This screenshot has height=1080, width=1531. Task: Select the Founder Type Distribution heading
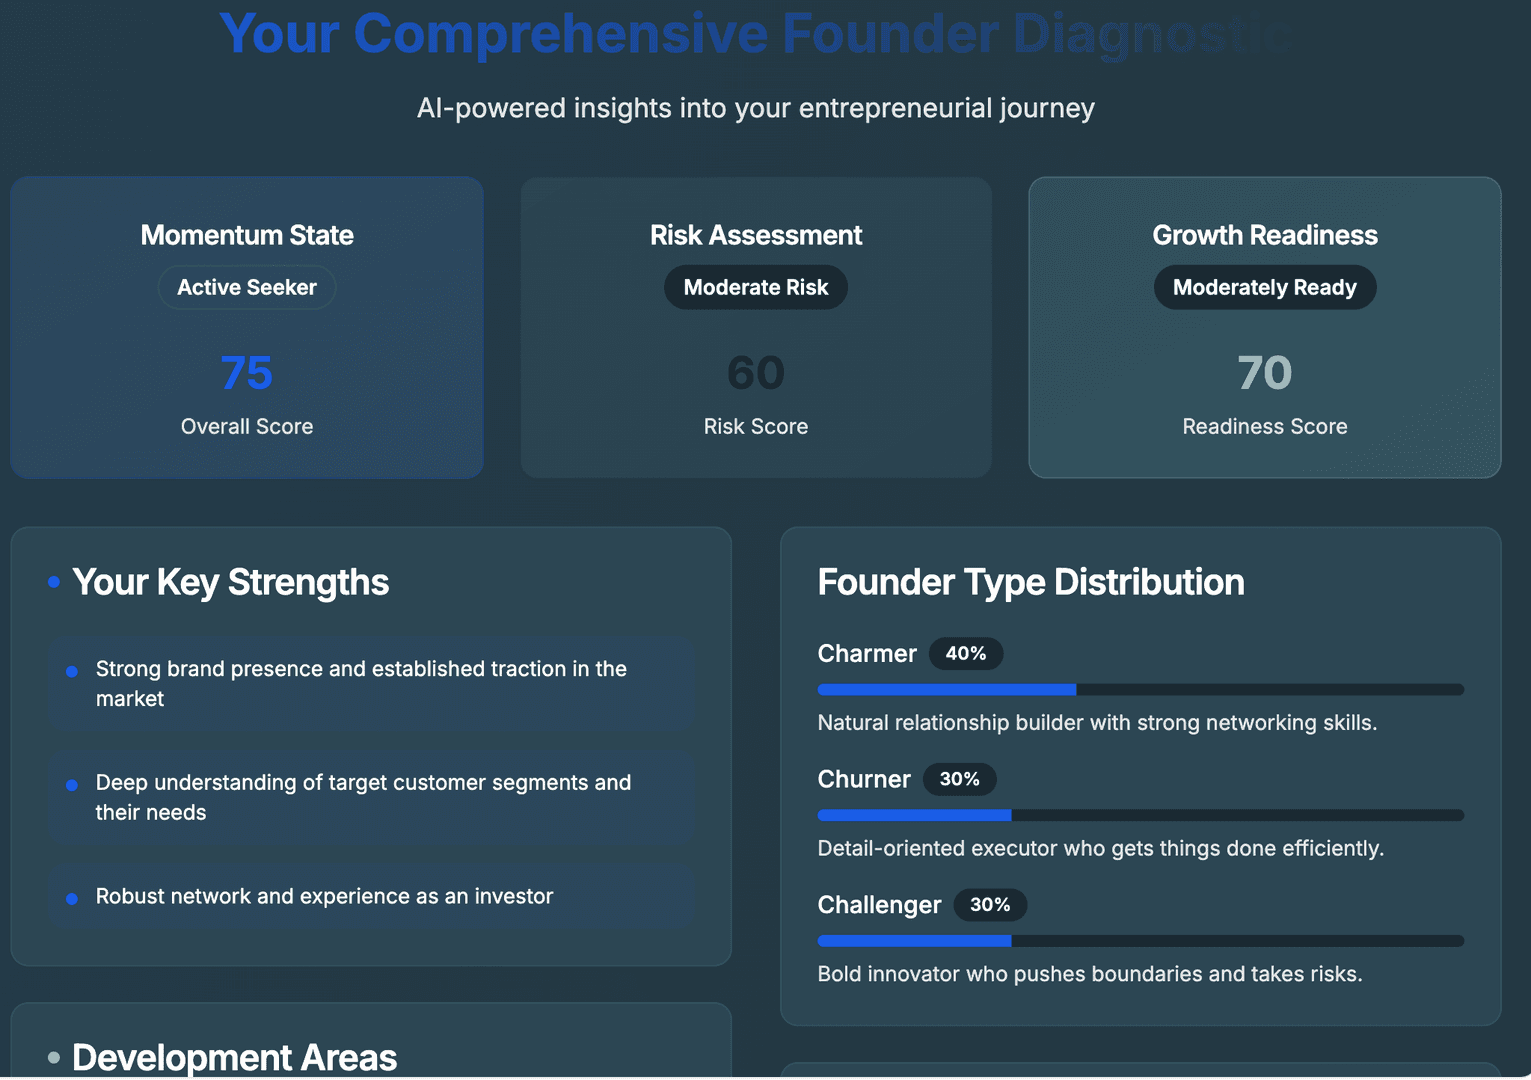1031,582
